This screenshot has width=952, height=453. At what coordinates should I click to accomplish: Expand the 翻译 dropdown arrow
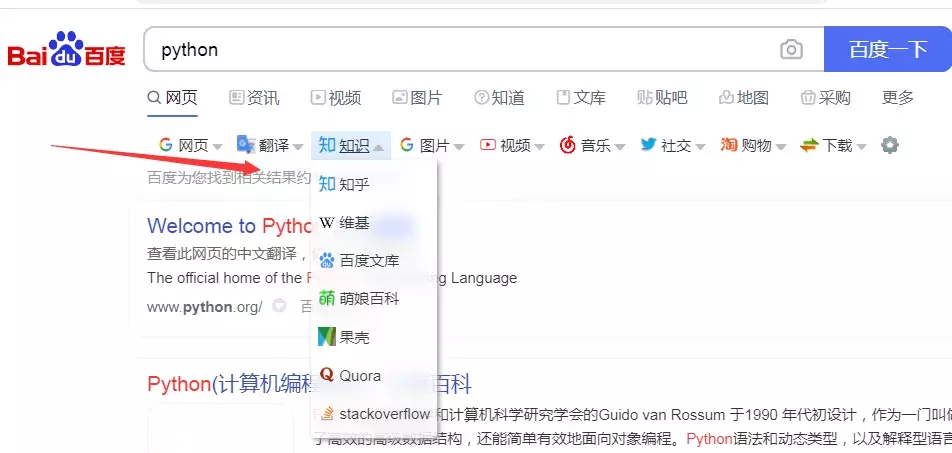298,146
